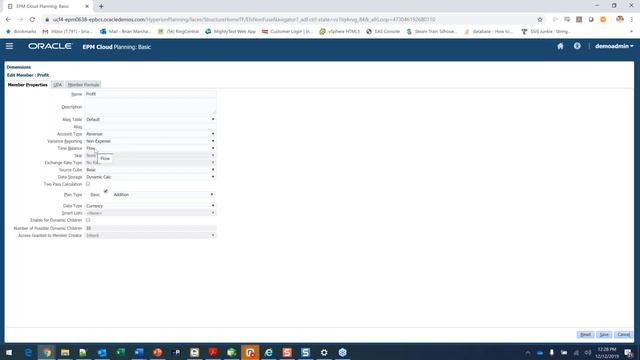640x360 pixels.
Task: Open the Account Type dropdown
Action: (150, 134)
